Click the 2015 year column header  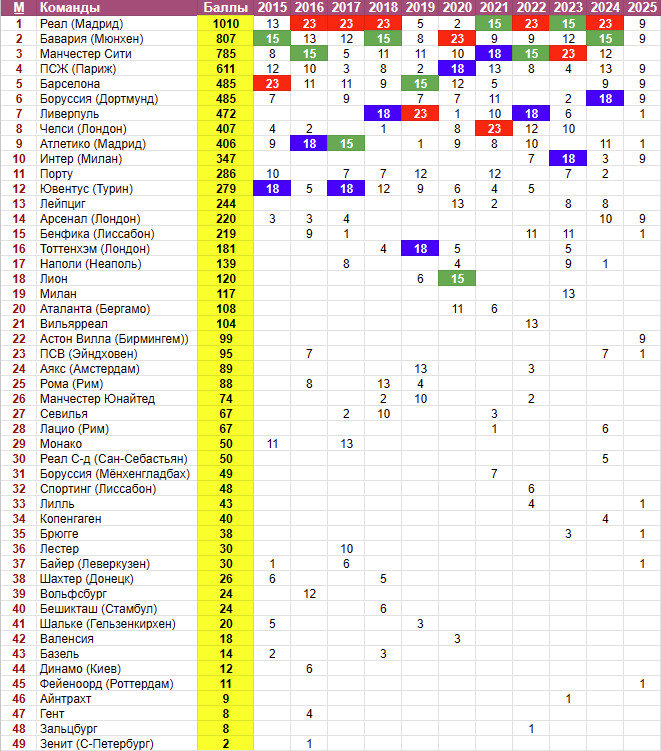pyautogui.click(x=272, y=8)
